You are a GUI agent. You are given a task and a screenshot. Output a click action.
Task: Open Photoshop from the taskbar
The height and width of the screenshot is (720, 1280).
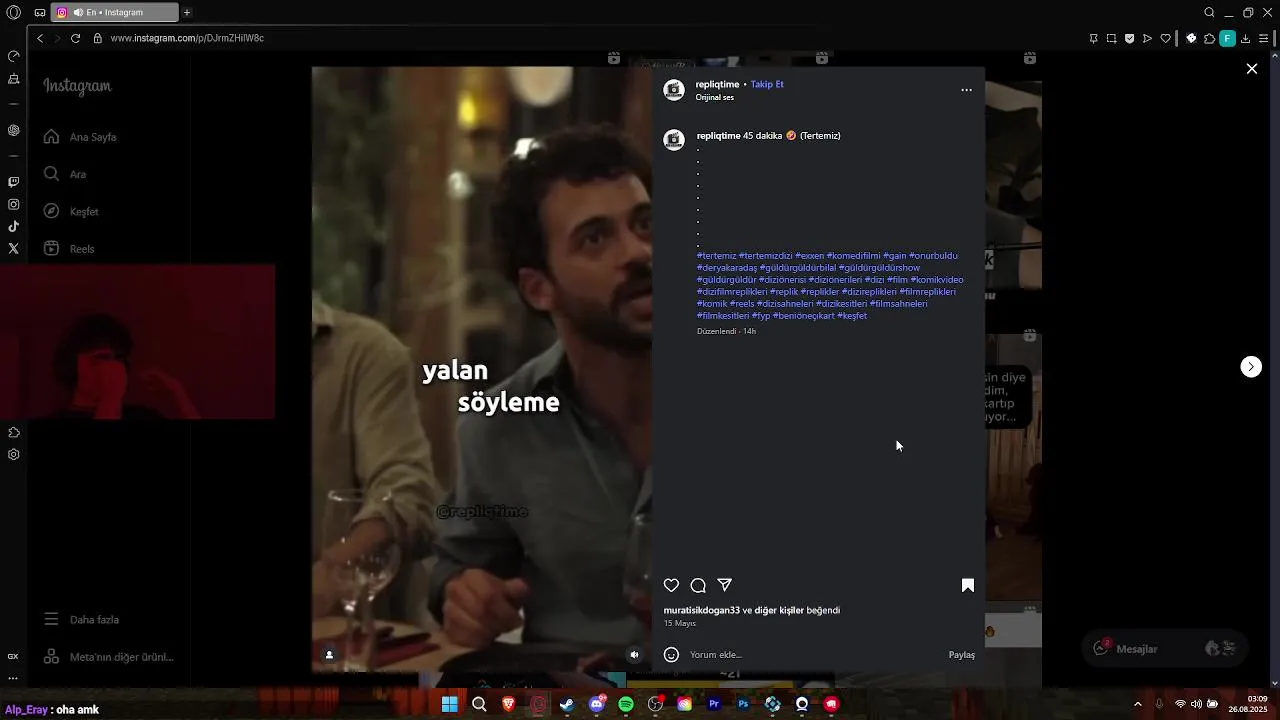point(743,704)
